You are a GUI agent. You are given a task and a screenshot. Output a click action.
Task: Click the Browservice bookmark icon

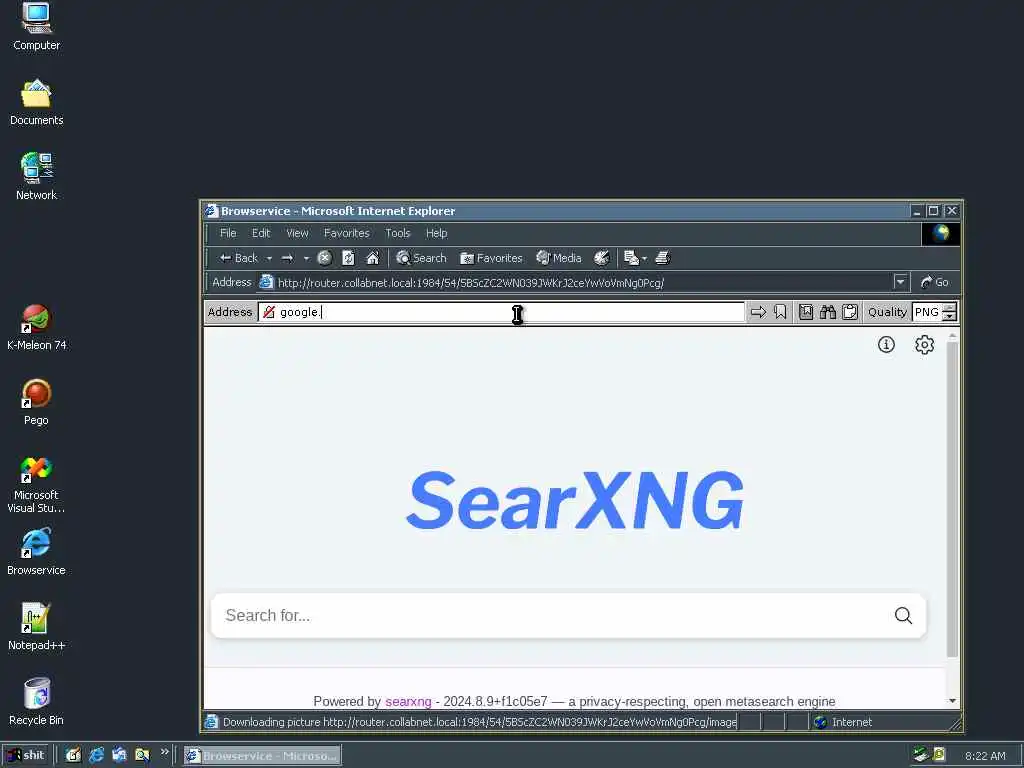click(780, 312)
